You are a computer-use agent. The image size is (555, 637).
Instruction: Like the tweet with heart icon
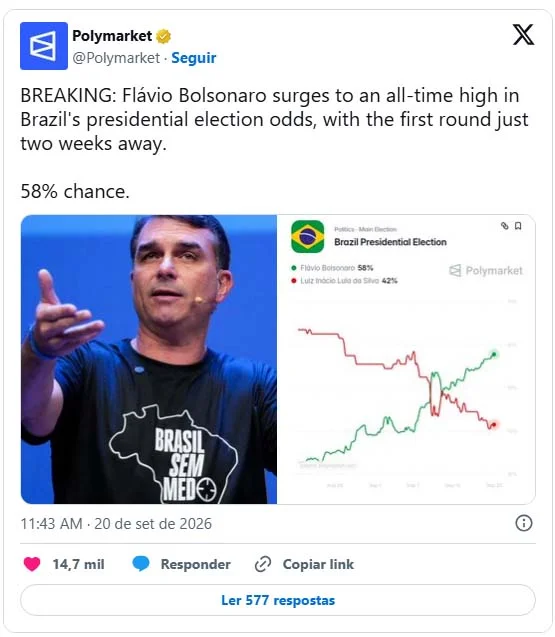tap(32, 564)
